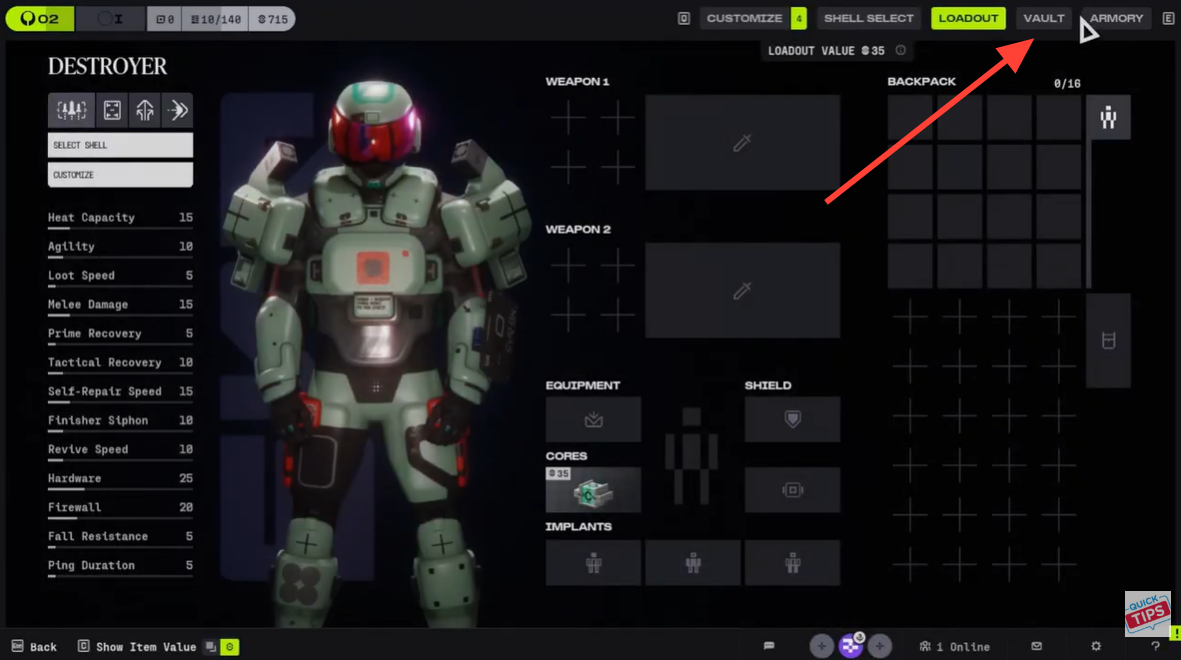Image resolution: width=1181 pixels, height=660 pixels.
Task: Open the chat bubble icon
Action: coord(769,647)
